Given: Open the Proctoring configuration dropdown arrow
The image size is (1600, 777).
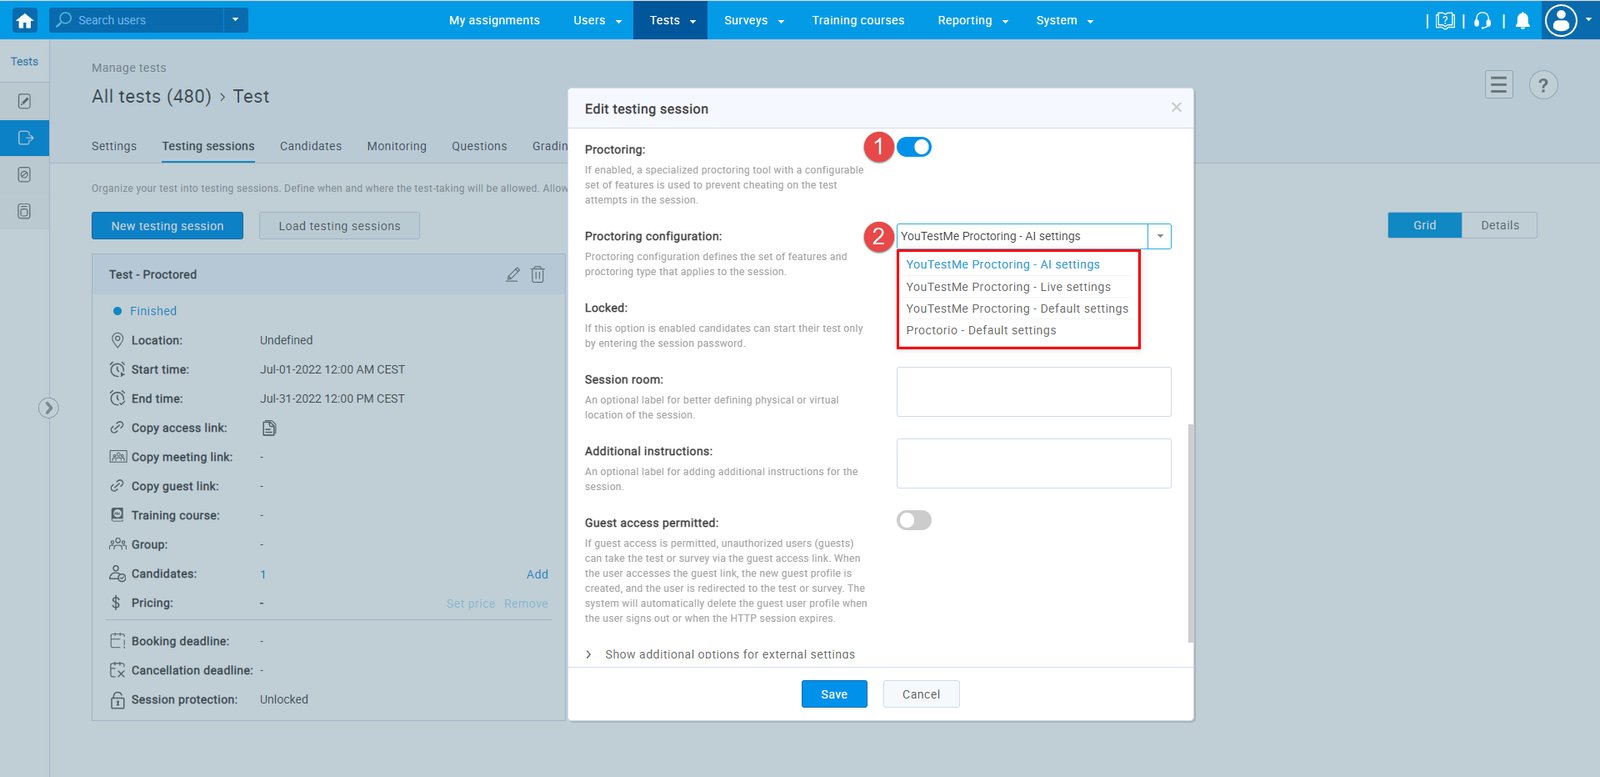Looking at the screenshot, I should 1160,237.
